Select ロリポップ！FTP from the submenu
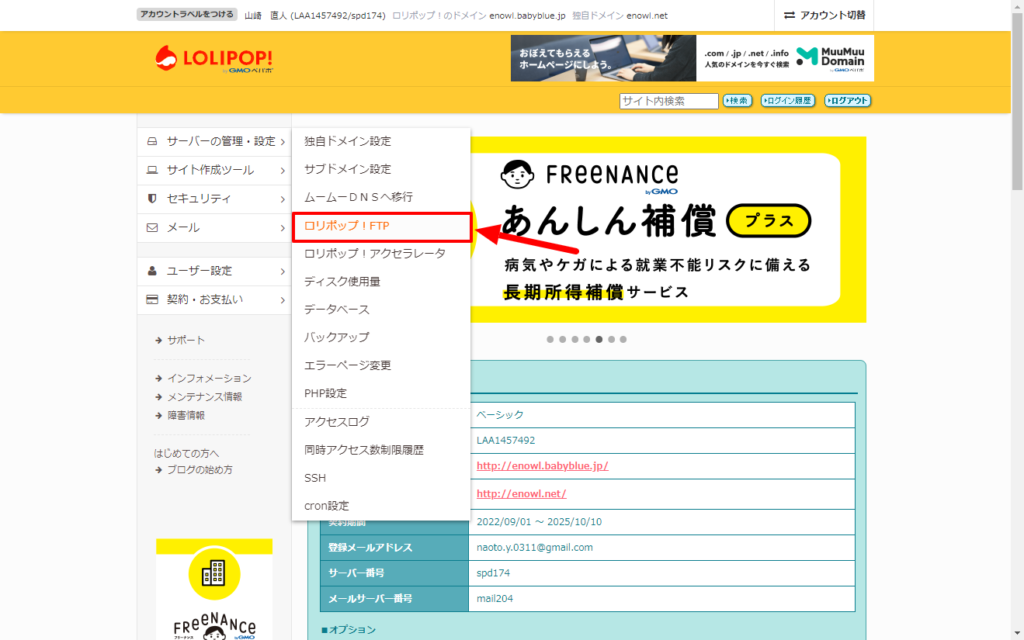The width and height of the screenshot is (1024, 640). 347,226
